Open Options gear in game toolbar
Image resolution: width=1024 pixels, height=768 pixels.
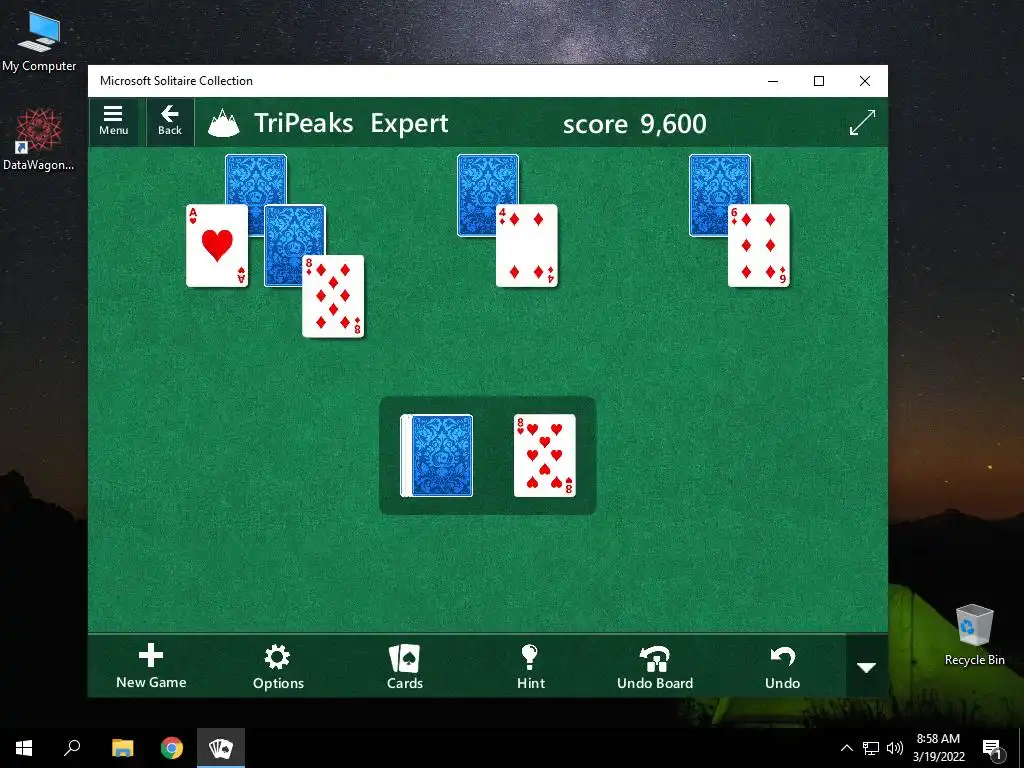tap(278, 666)
